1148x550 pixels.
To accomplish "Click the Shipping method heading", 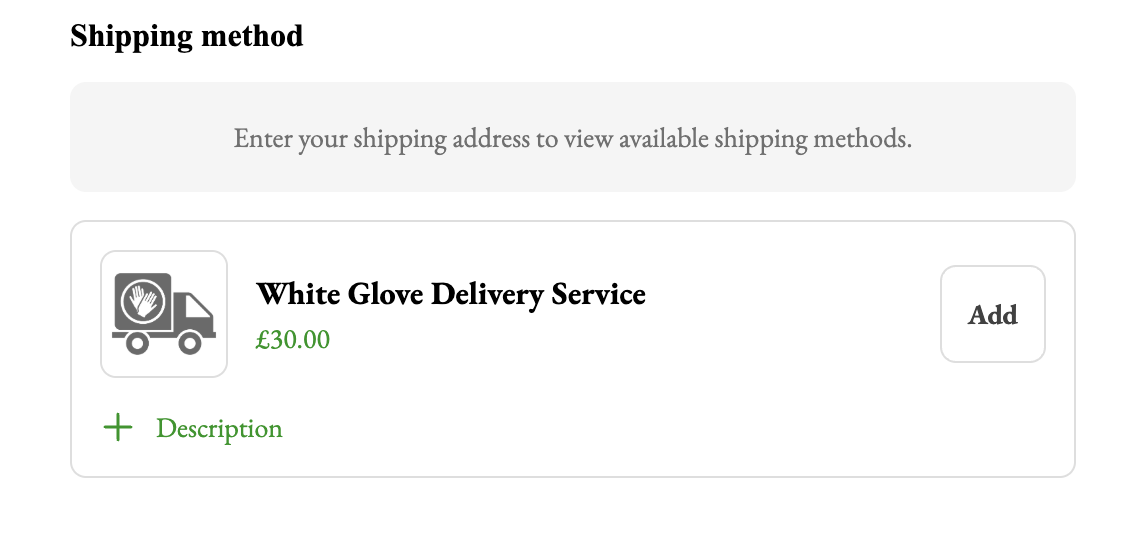I will 187,36.
